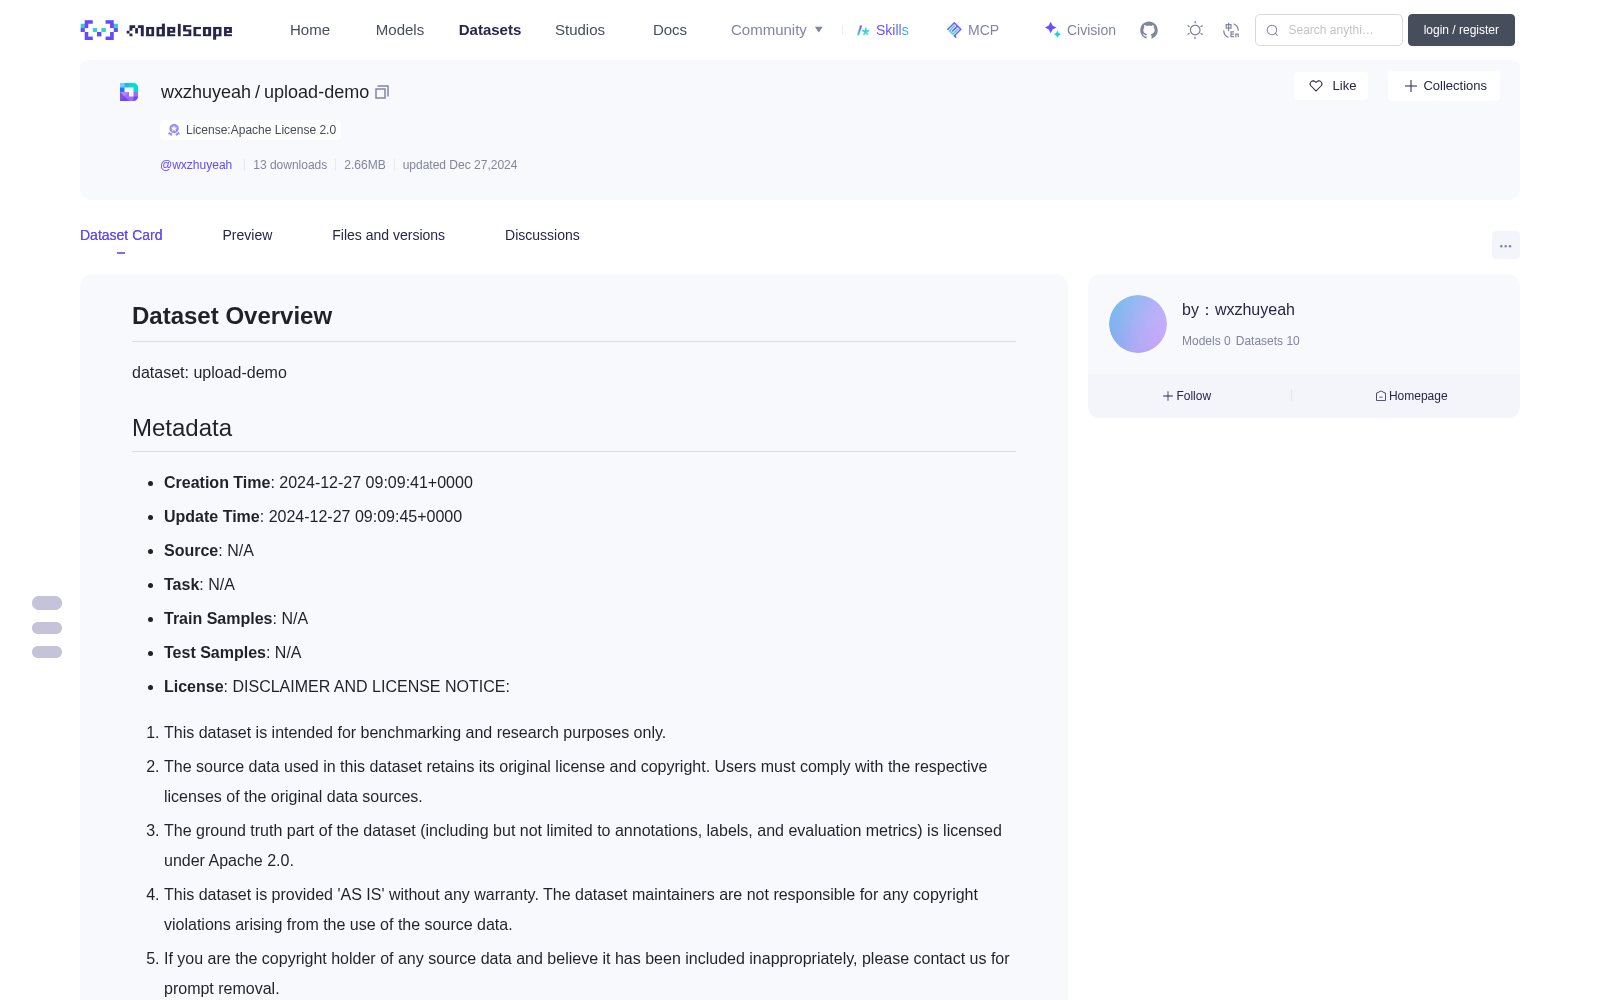1600x1000 pixels.
Task: Focus the Search anything input field
Action: [1329, 30]
